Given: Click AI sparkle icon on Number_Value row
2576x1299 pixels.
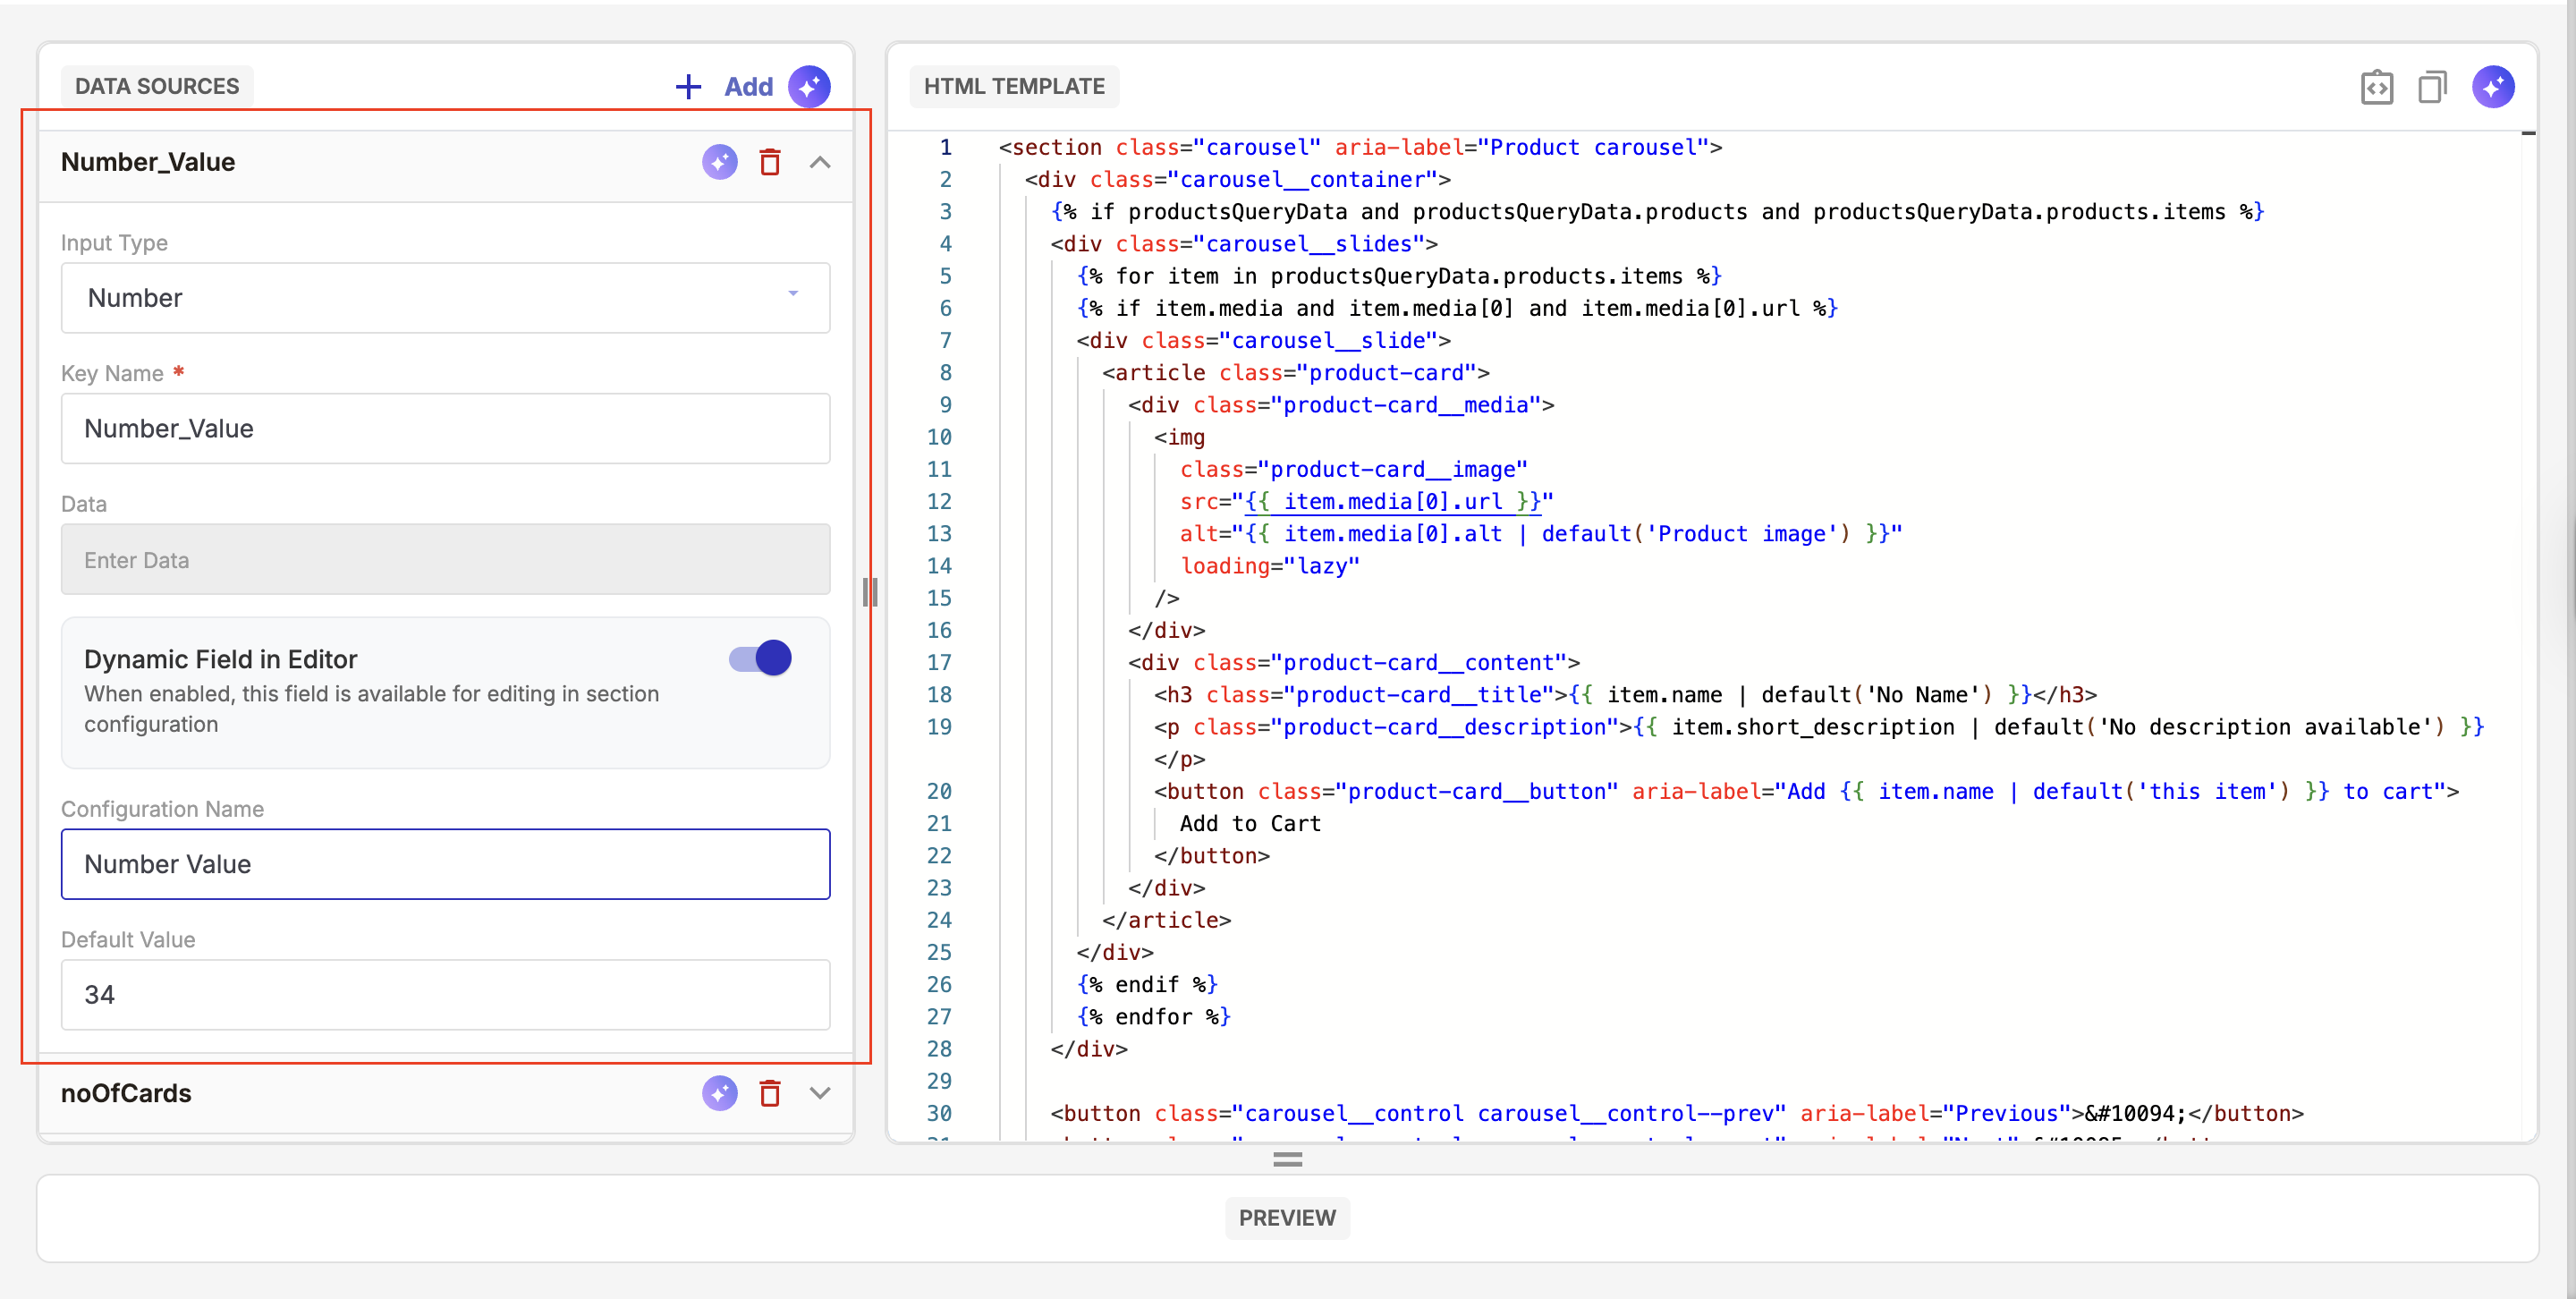Looking at the screenshot, I should (x=719, y=162).
